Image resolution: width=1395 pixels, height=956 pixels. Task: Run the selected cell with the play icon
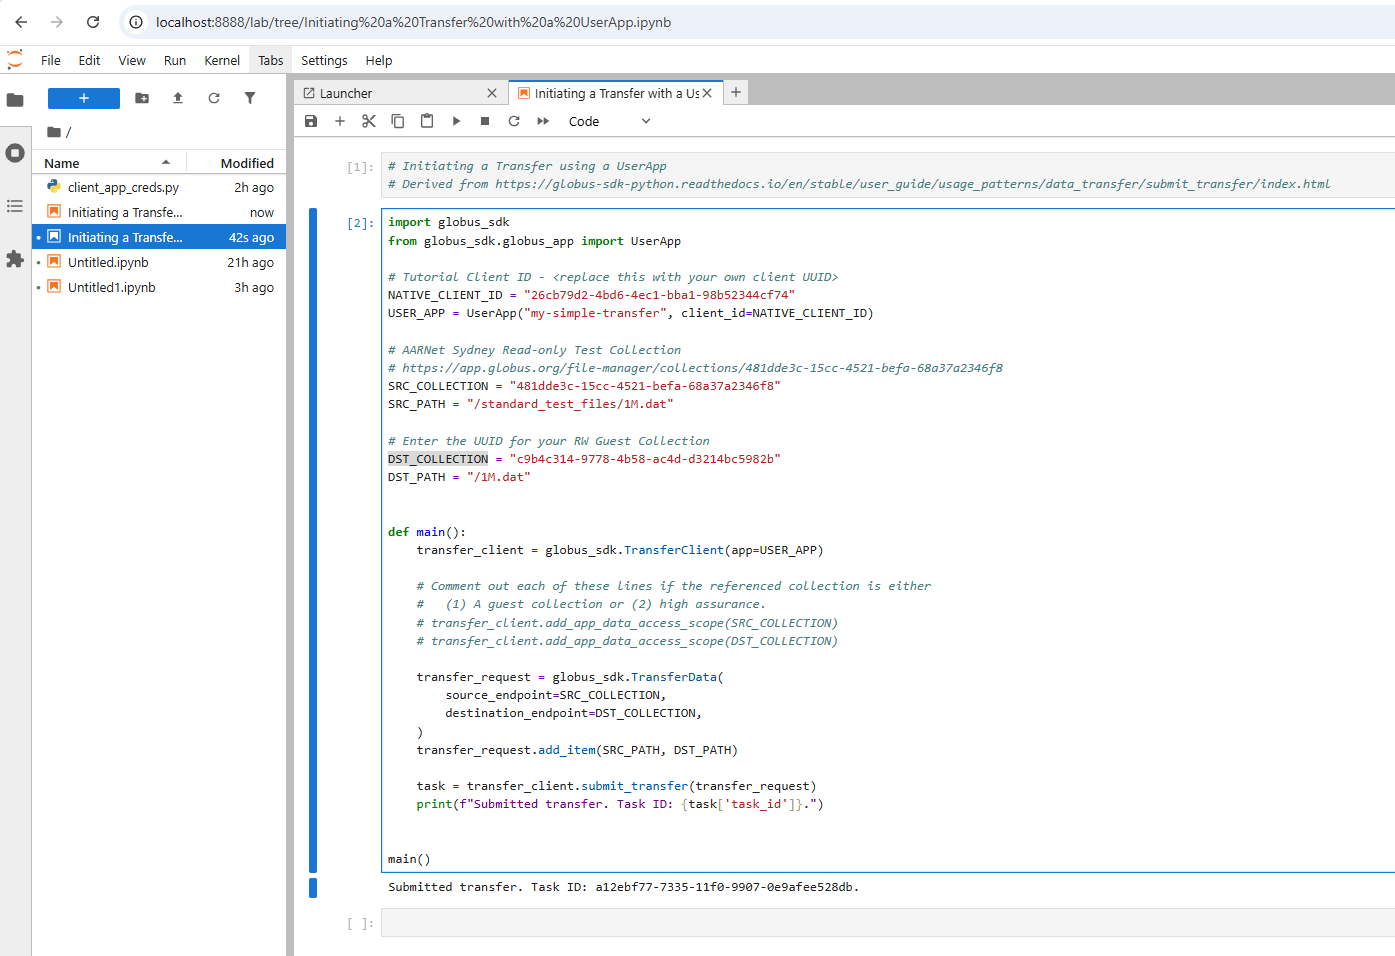[456, 121]
